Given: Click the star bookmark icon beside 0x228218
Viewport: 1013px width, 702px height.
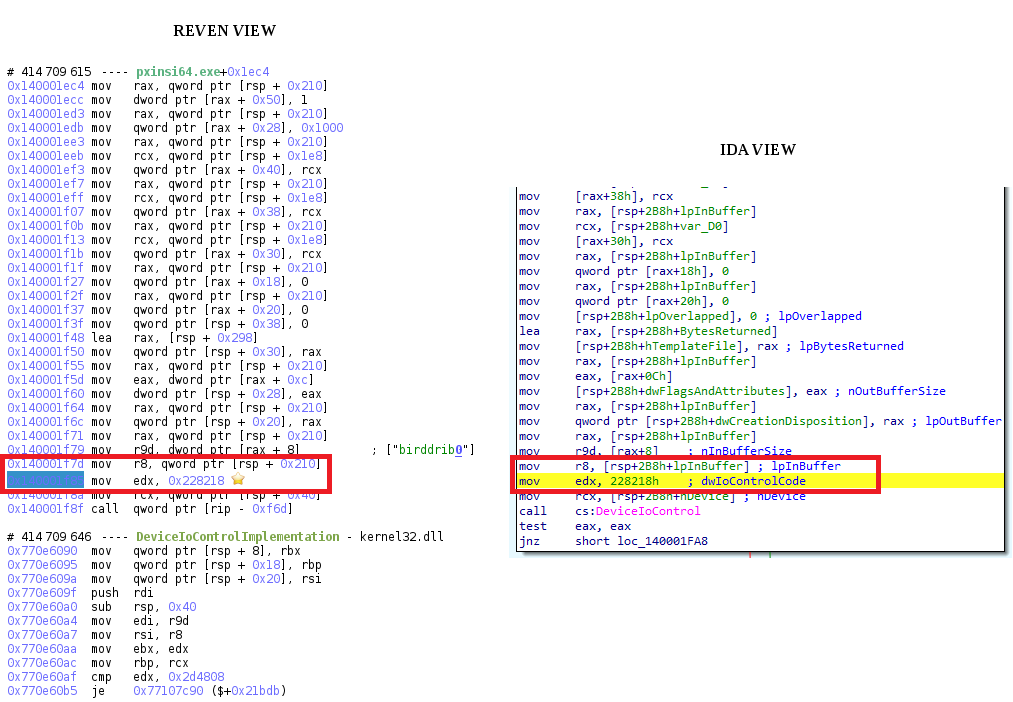Looking at the screenshot, I should coord(238,480).
